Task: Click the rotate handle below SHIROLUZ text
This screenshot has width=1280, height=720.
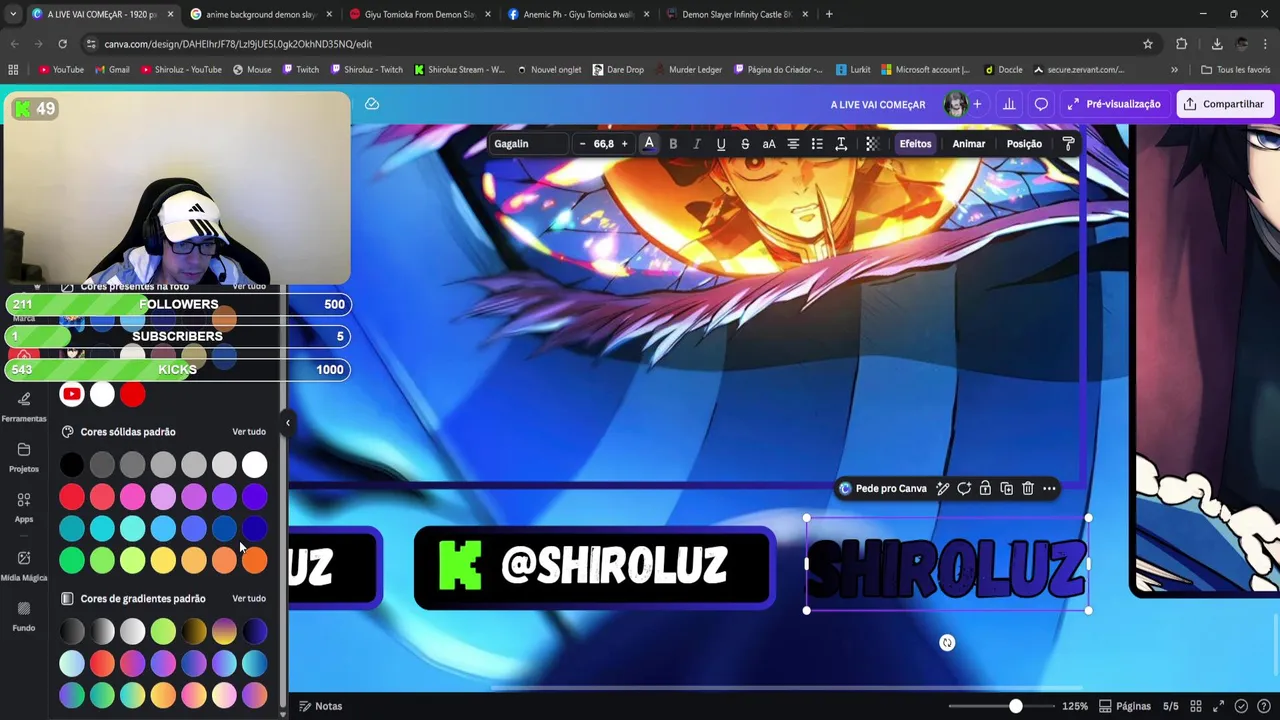Action: click(x=947, y=643)
